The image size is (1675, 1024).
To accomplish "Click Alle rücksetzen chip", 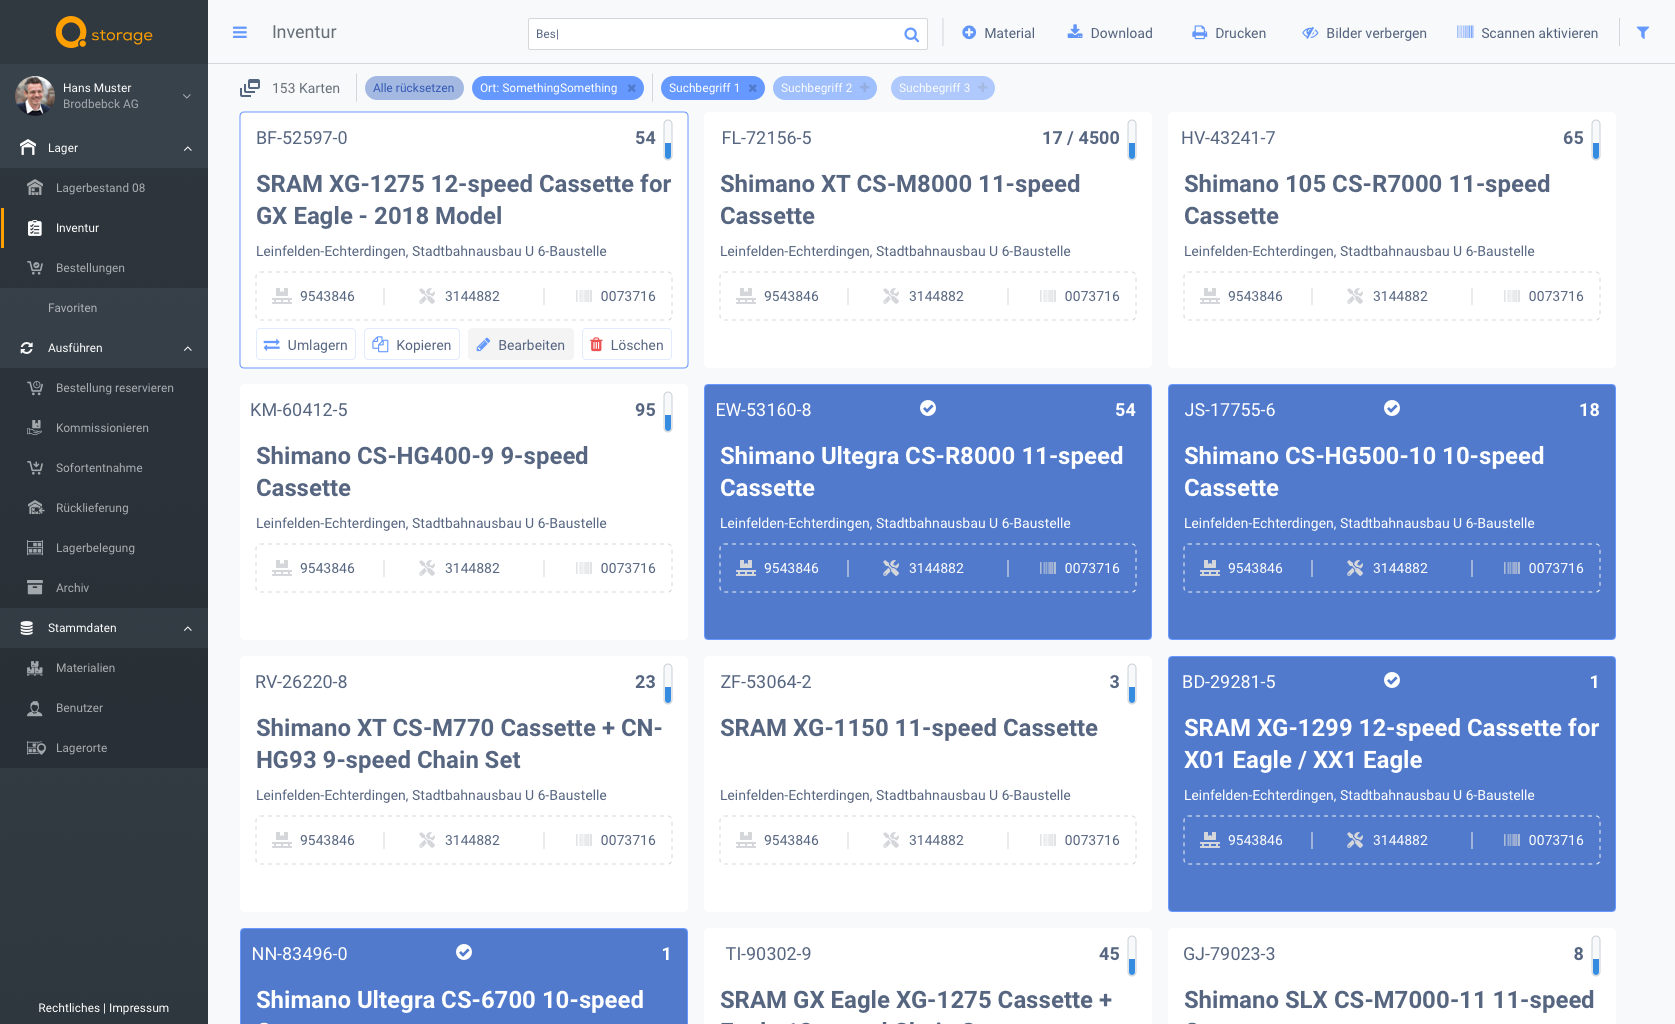I will pos(414,88).
